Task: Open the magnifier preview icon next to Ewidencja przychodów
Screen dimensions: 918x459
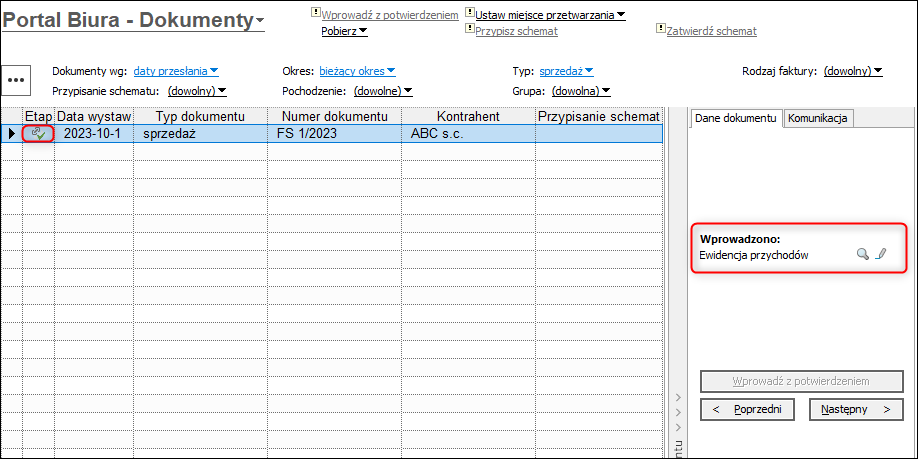Action: click(x=862, y=254)
